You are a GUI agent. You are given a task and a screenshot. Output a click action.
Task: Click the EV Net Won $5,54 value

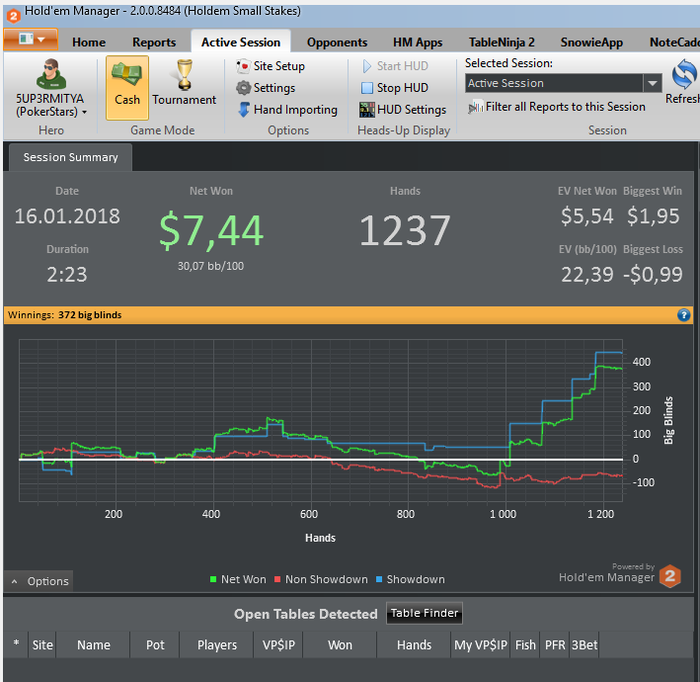[587, 216]
